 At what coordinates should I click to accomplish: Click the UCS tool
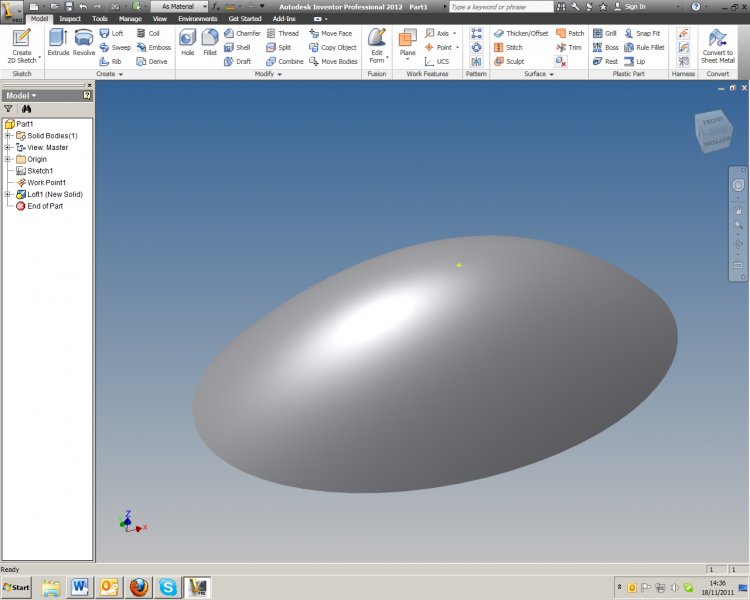click(437, 61)
